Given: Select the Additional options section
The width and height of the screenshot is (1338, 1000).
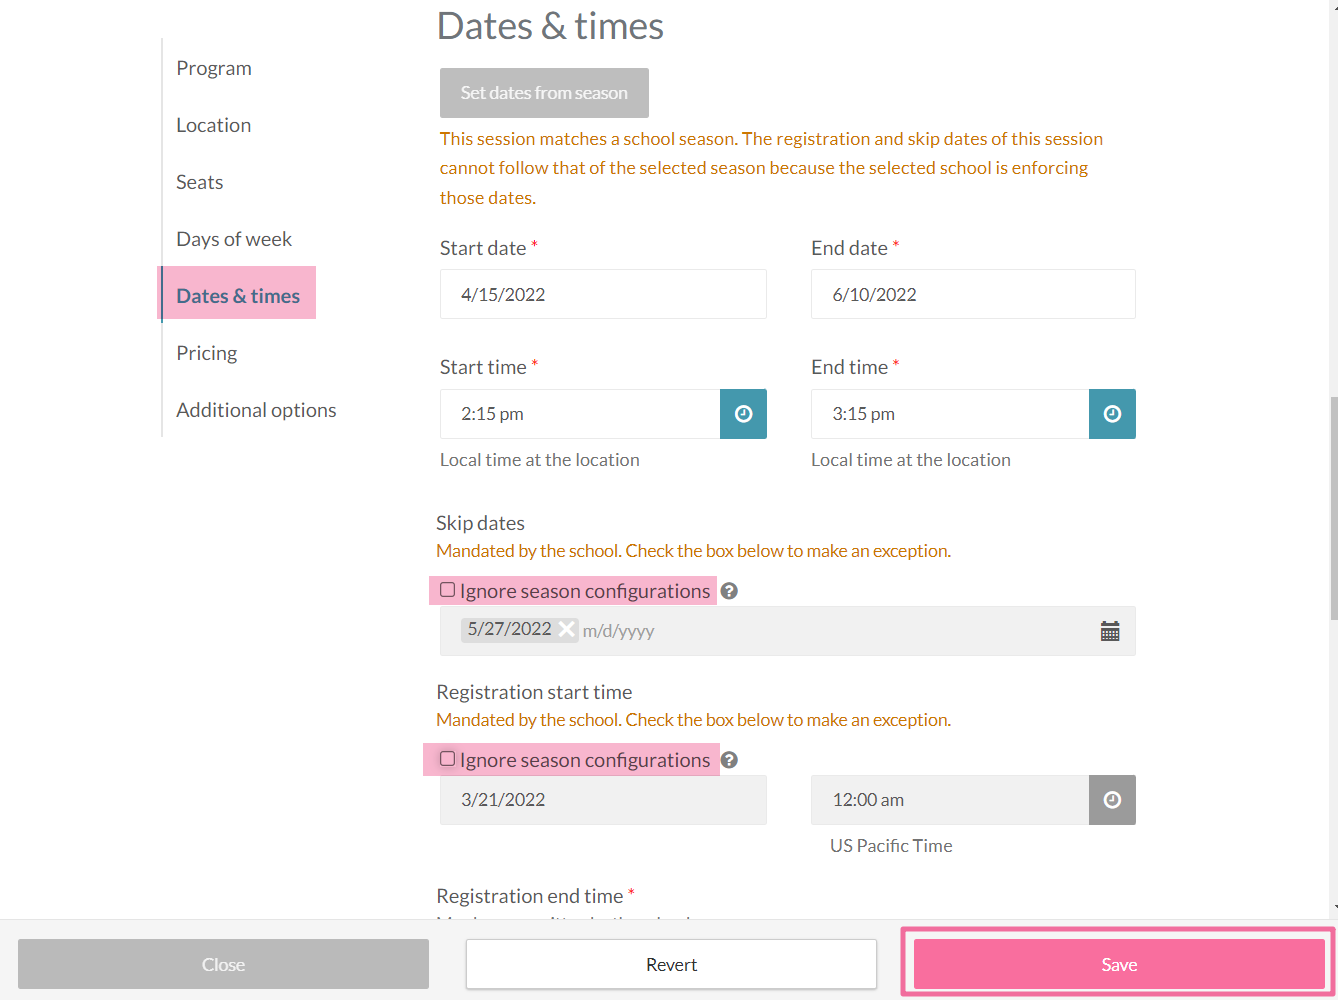Looking at the screenshot, I should tap(256, 410).
